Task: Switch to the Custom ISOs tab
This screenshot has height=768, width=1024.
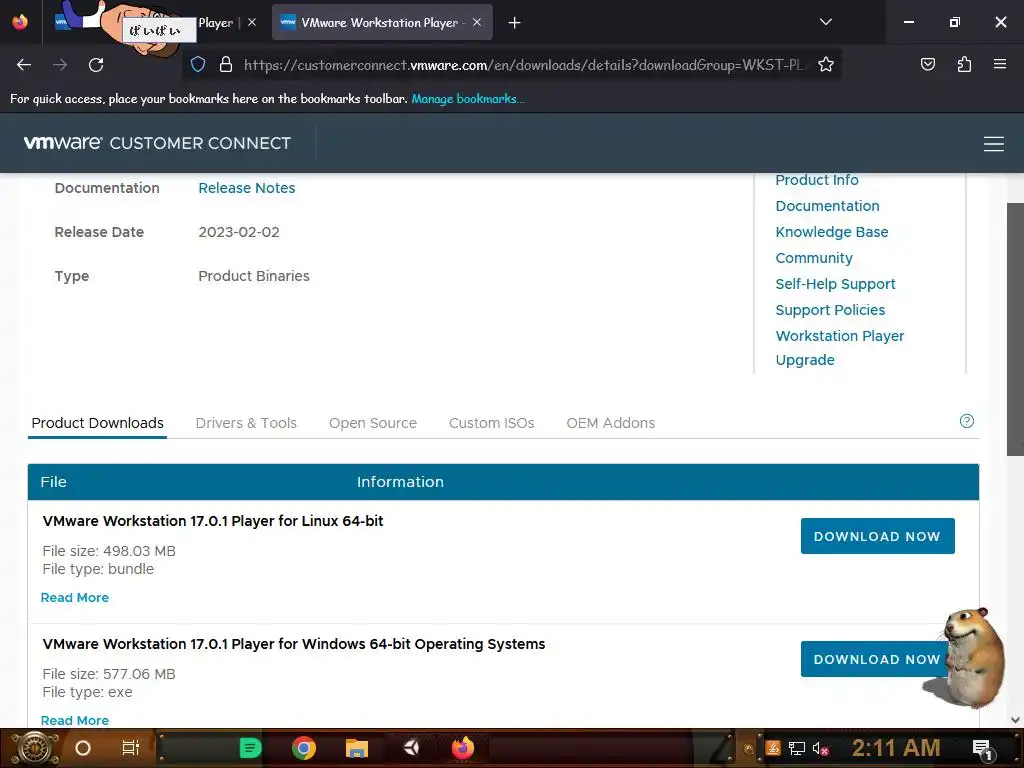Action: click(491, 423)
